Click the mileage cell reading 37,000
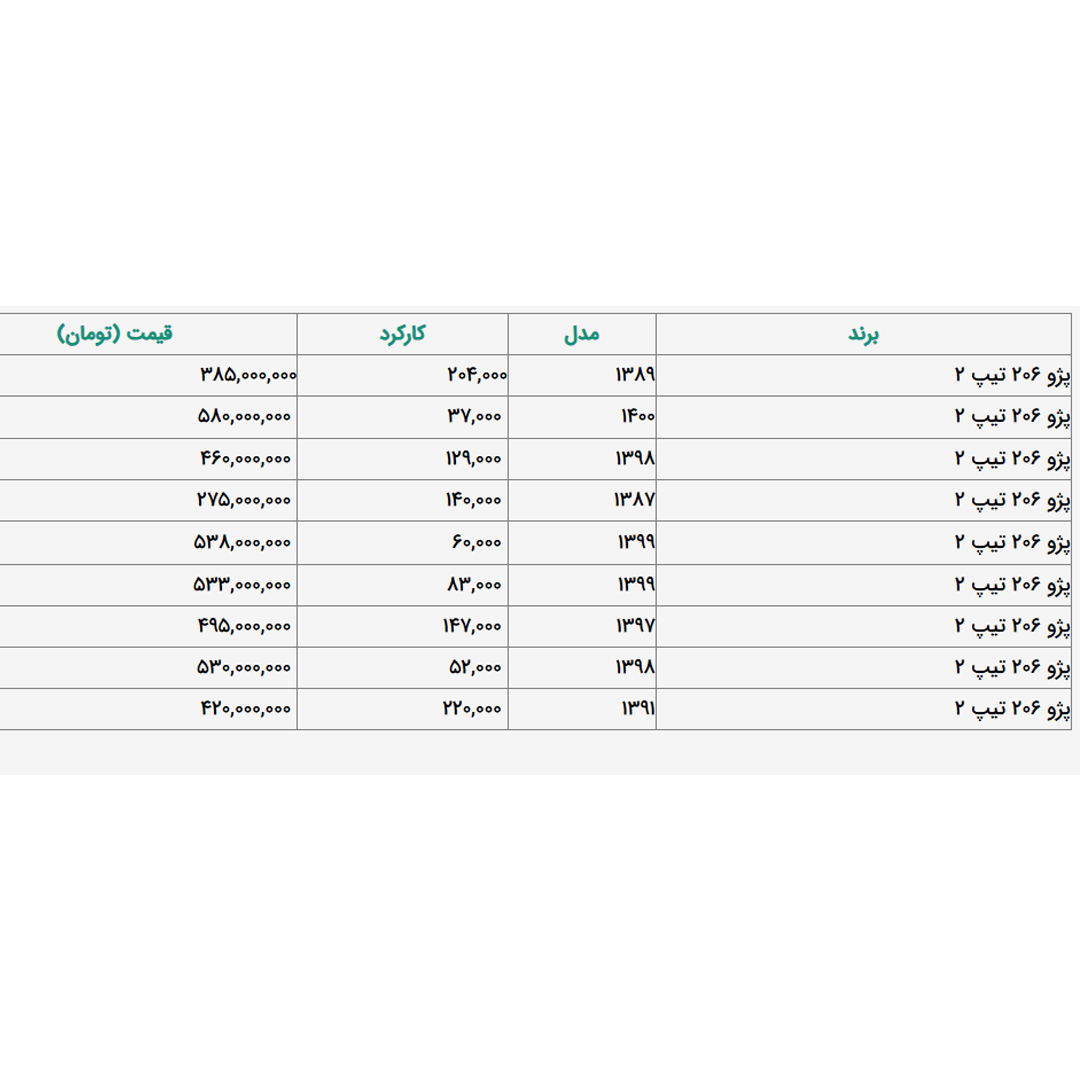This screenshot has width=1080, height=1080. pyautogui.click(x=474, y=417)
